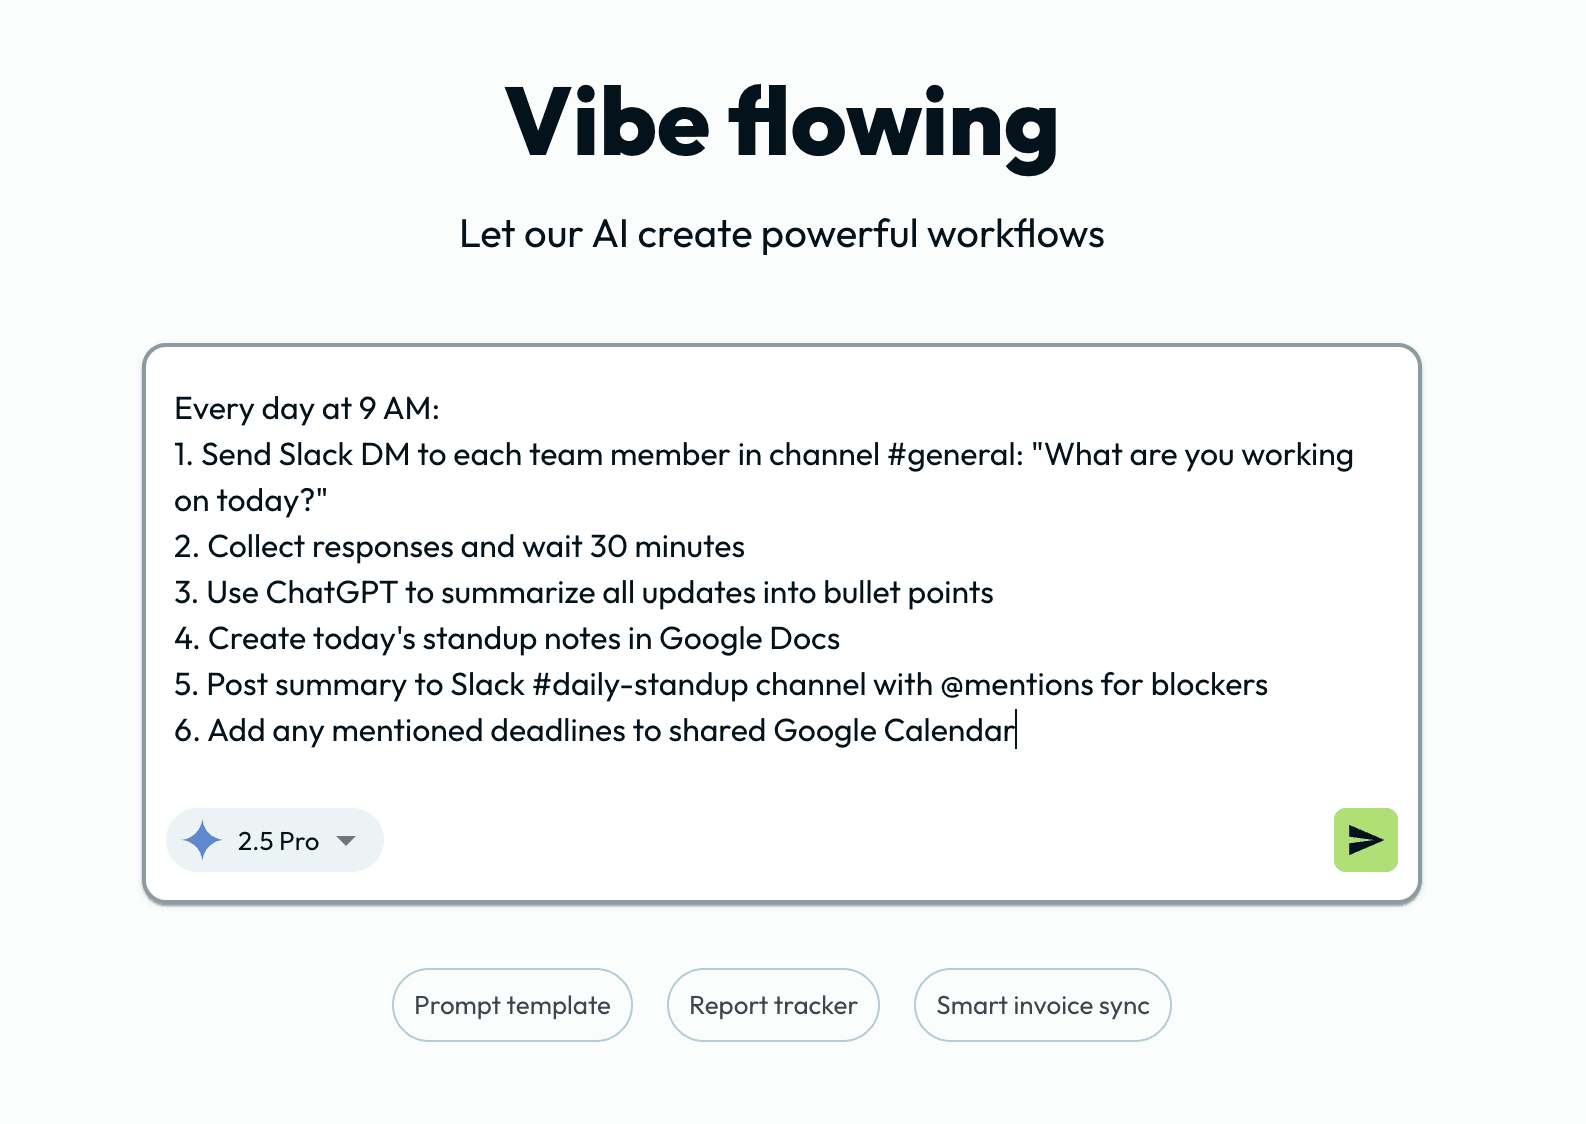The width and height of the screenshot is (1586, 1124).
Task: Place cursor in "Every day at 9 AM:" line
Action: coord(307,409)
